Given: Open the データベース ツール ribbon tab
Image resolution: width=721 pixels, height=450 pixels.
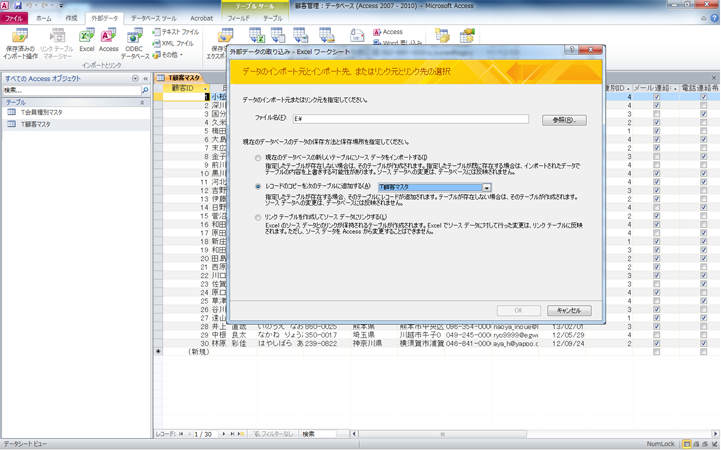Looking at the screenshot, I should 154,18.
